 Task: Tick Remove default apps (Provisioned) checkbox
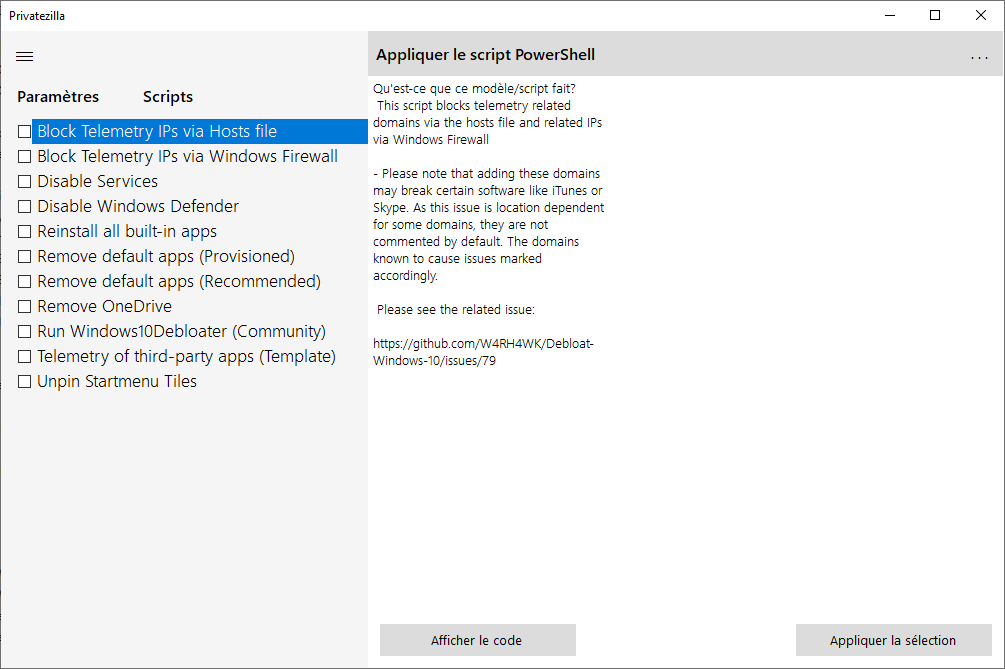point(24,256)
